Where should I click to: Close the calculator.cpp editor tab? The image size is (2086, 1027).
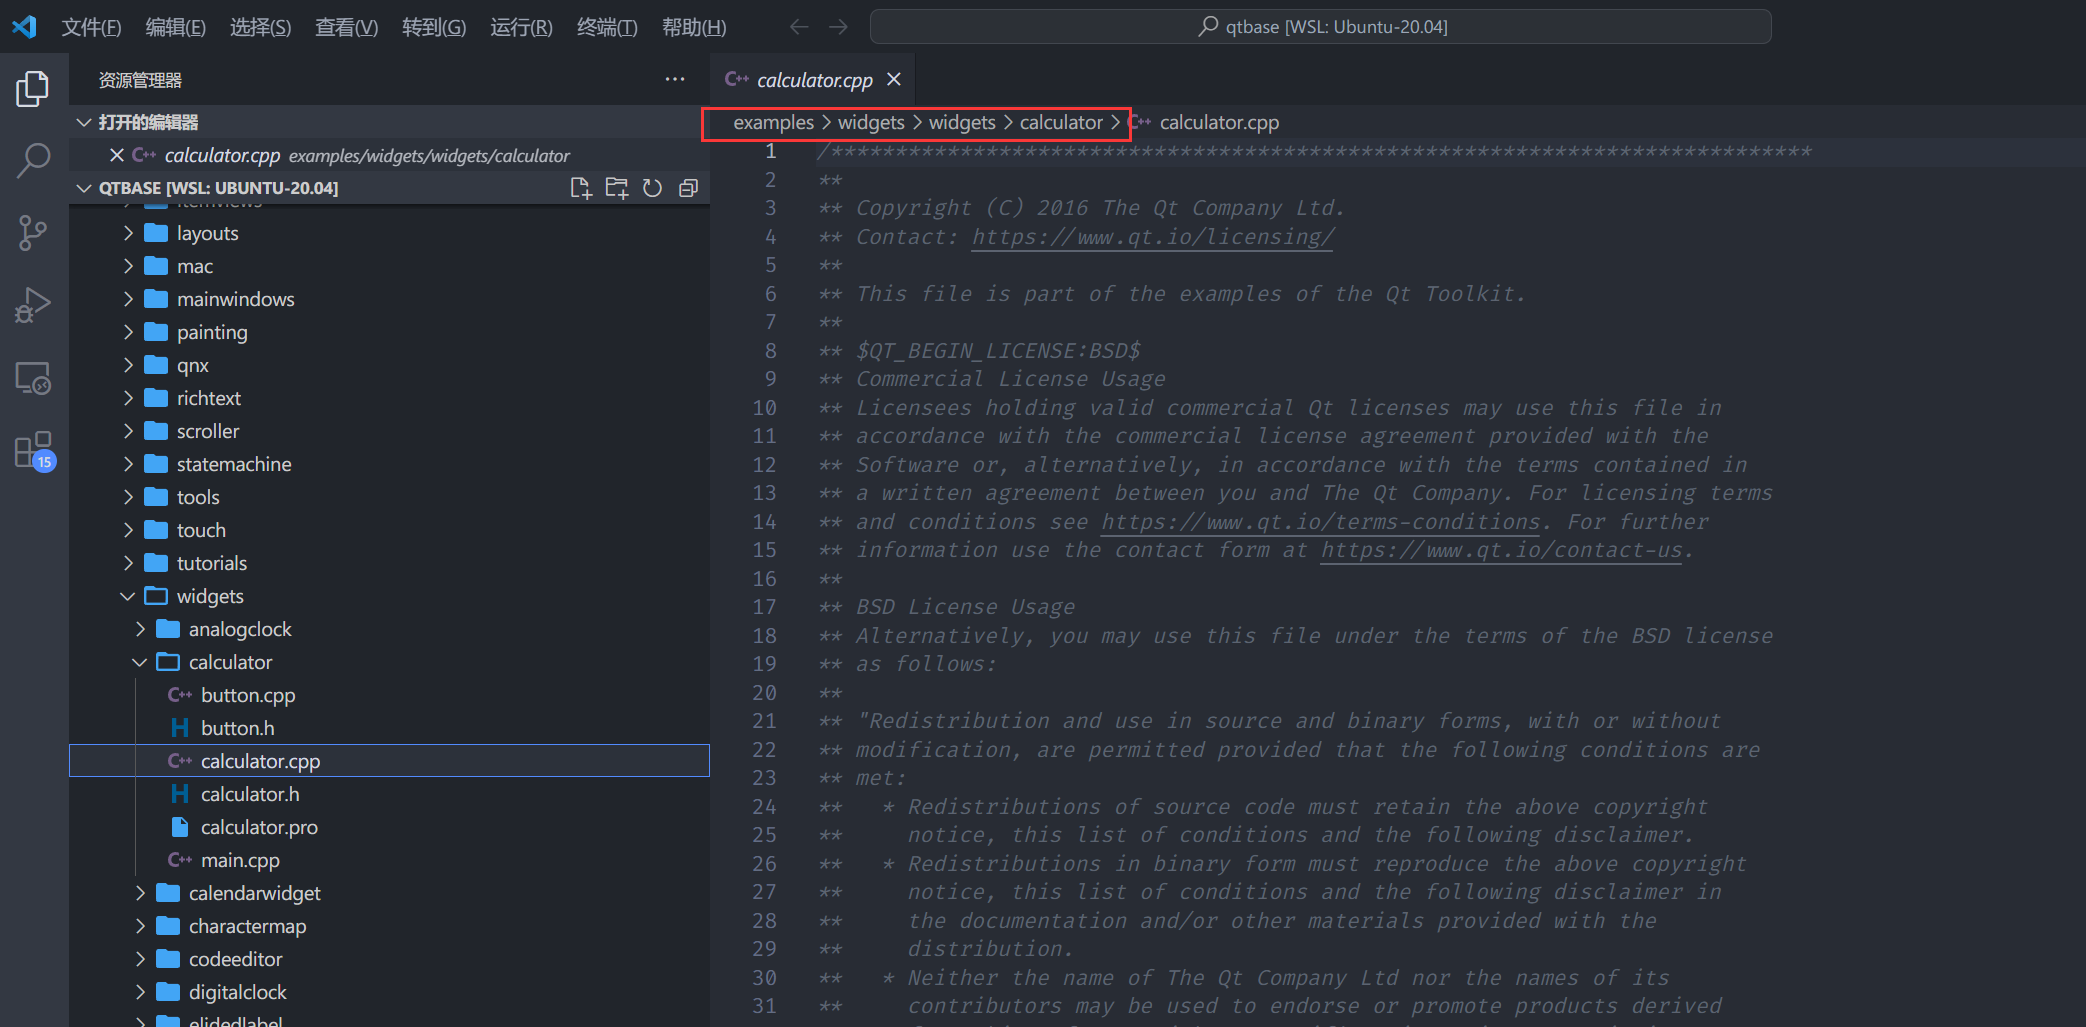[894, 79]
